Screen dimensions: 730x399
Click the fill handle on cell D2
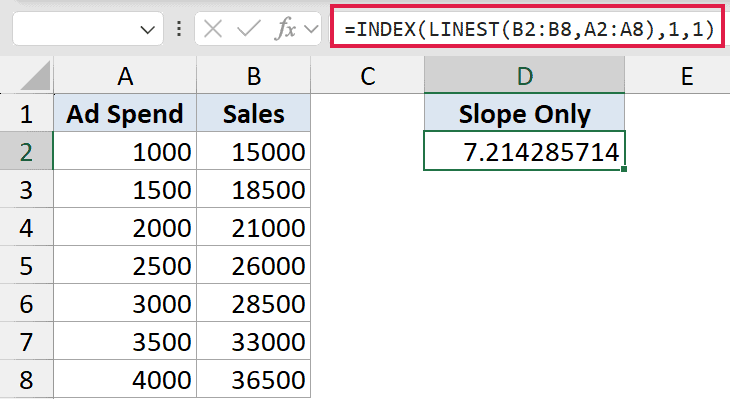[624, 169]
